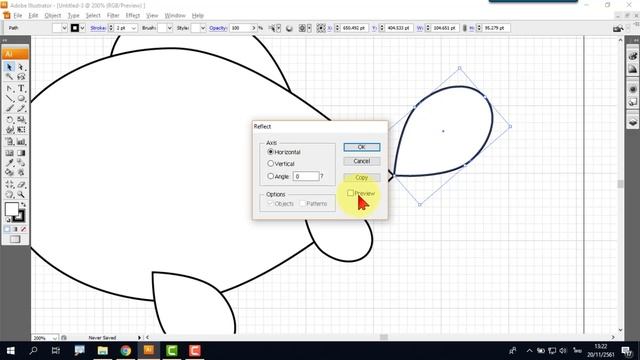The image size is (640, 360).
Task: Select the Selection tool (black arrow)
Action: [x=9, y=67]
